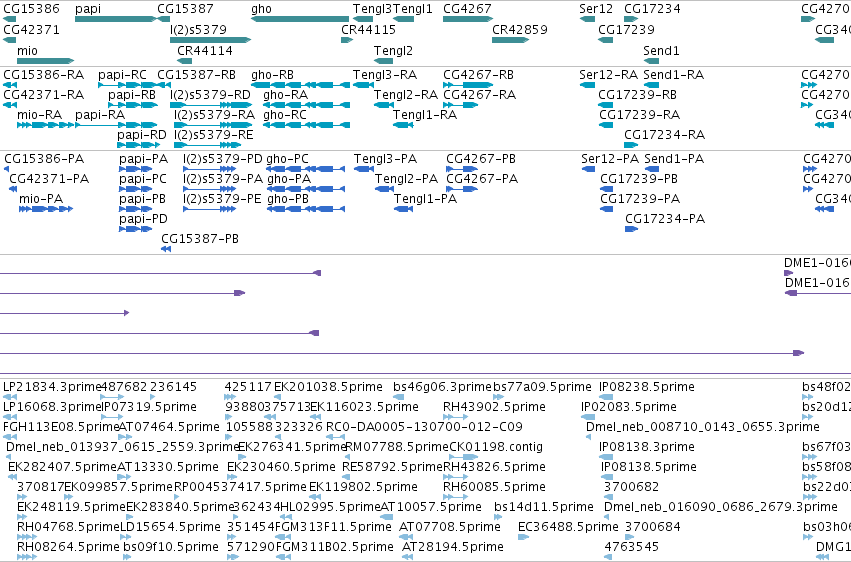The image size is (851, 562).
Task: Select transcript l(2)s5379-RD
Action: click(211, 105)
